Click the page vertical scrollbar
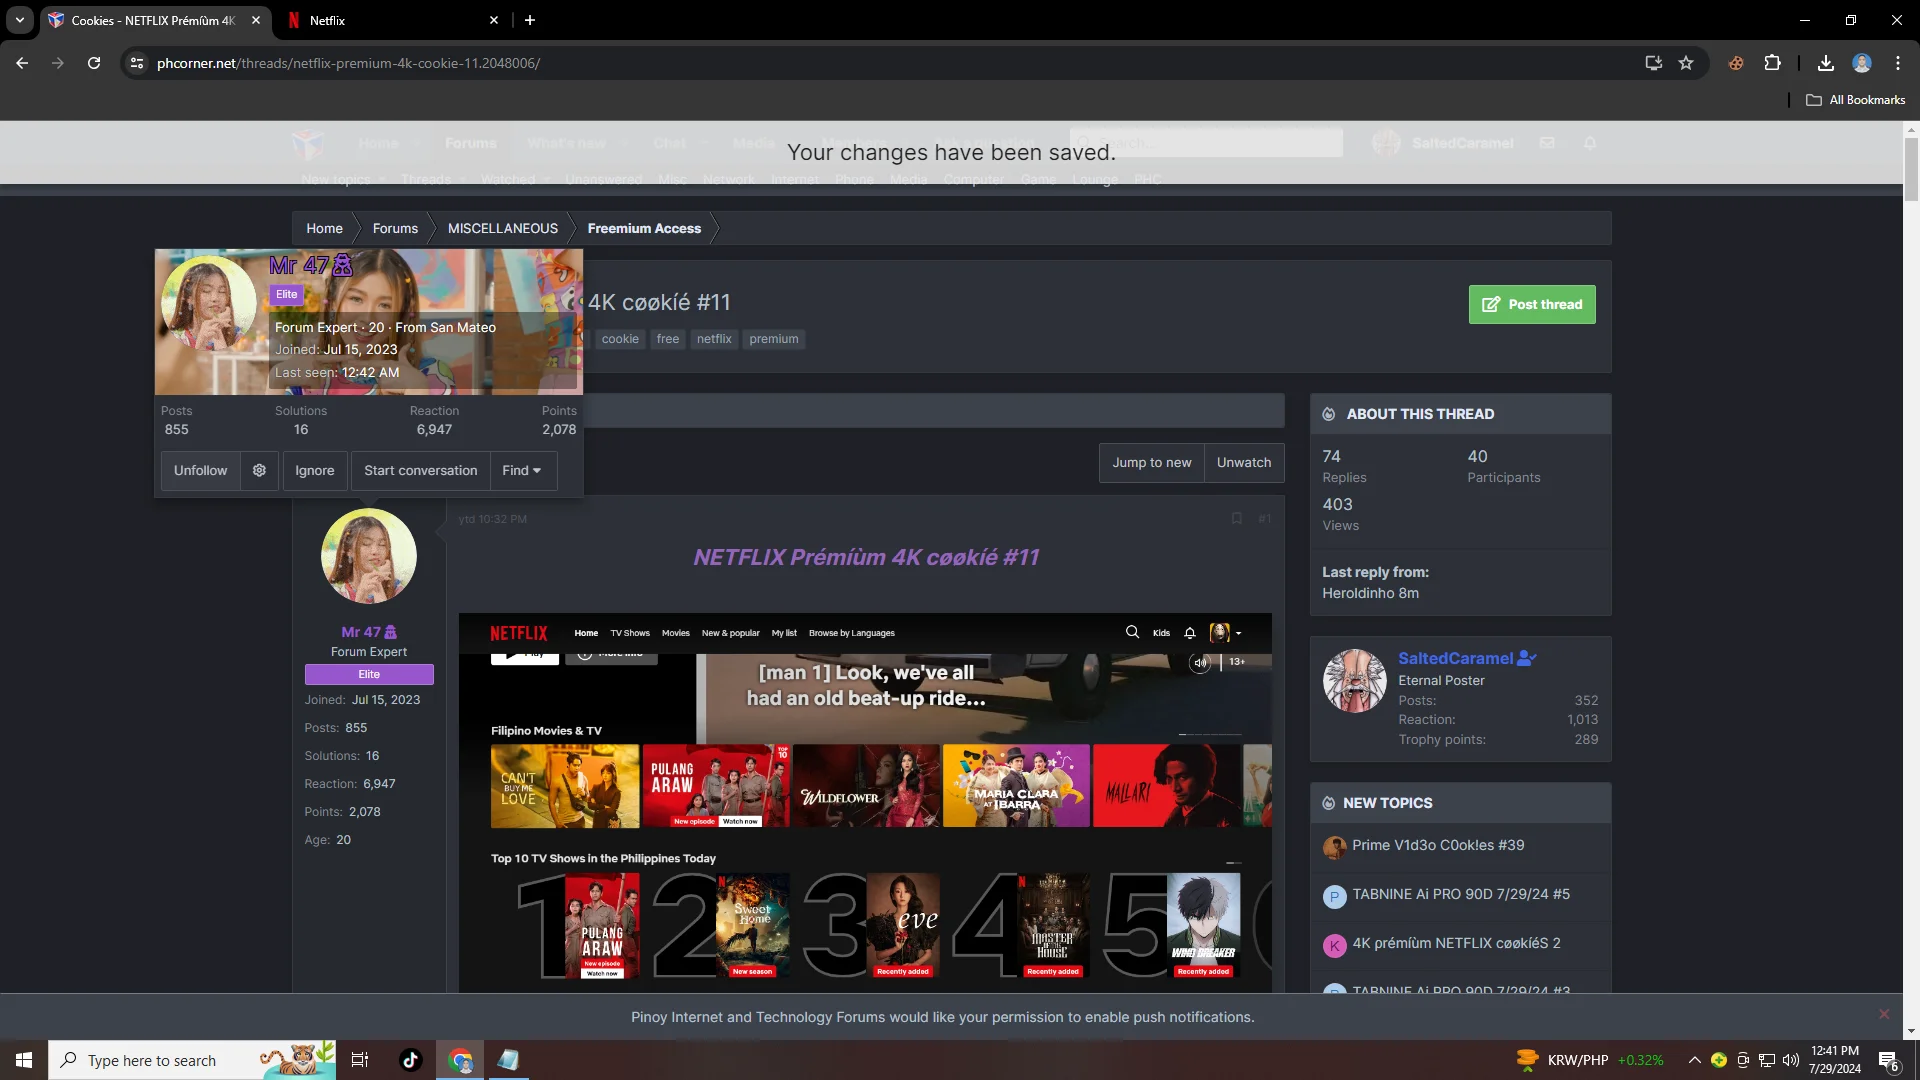The height and width of the screenshot is (1080, 1920). click(x=1911, y=170)
